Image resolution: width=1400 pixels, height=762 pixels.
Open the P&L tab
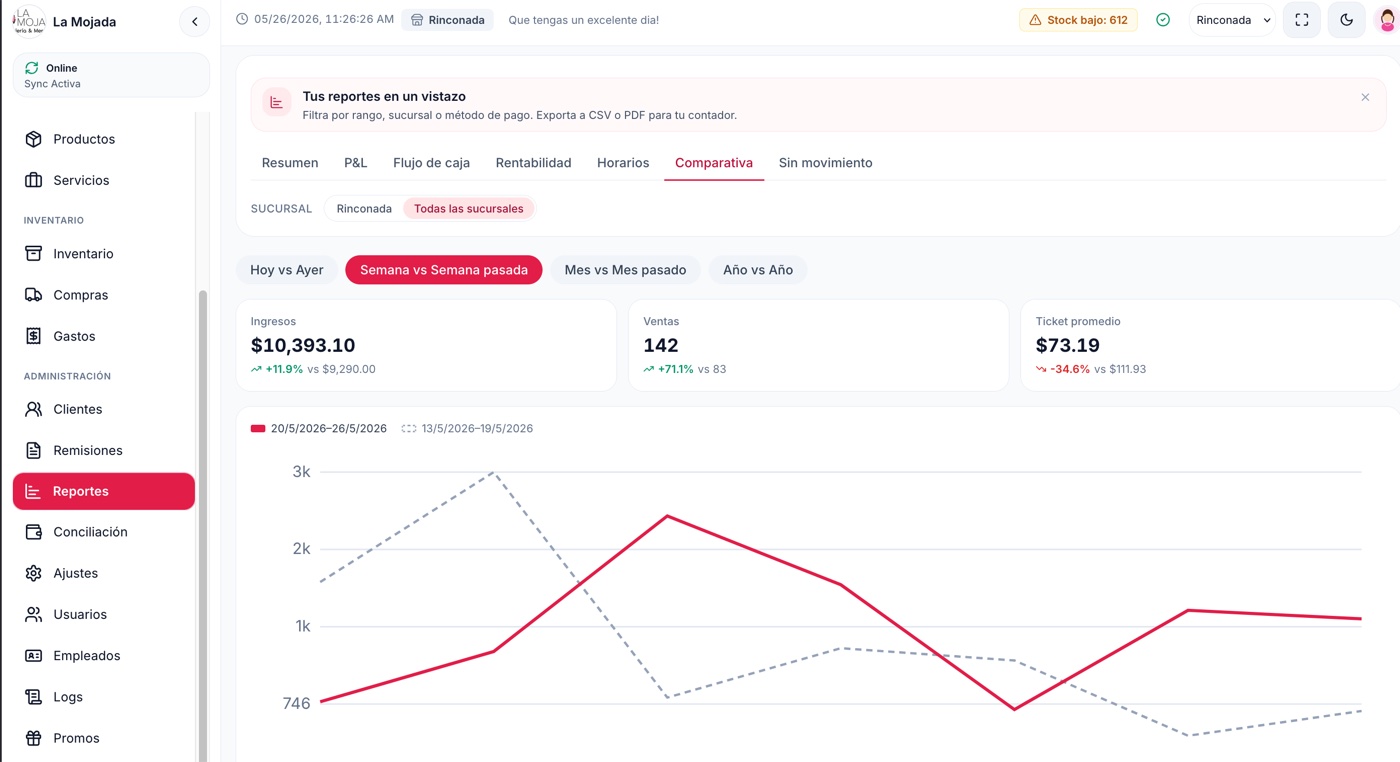[x=355, y=163]
